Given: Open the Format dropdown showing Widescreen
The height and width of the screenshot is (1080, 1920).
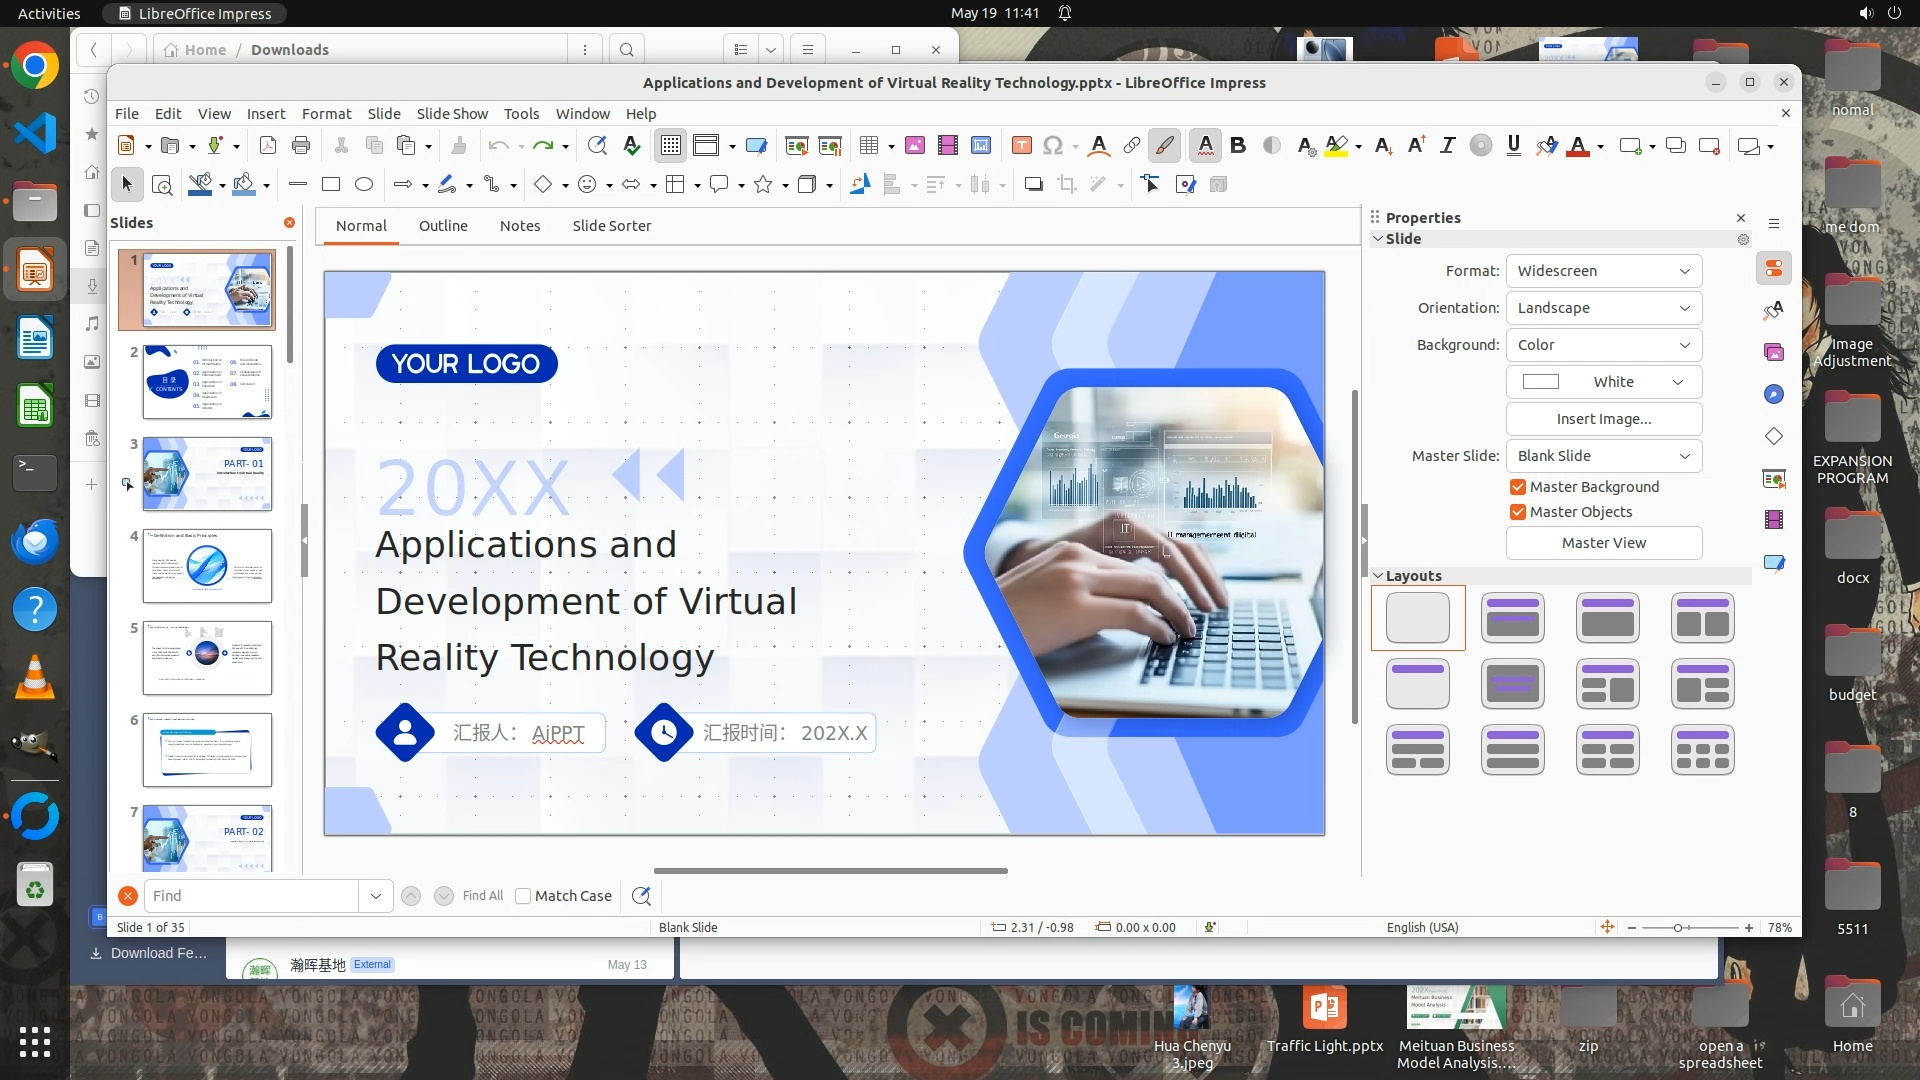Looking at the screenshot, I should tap(1603, 271).
